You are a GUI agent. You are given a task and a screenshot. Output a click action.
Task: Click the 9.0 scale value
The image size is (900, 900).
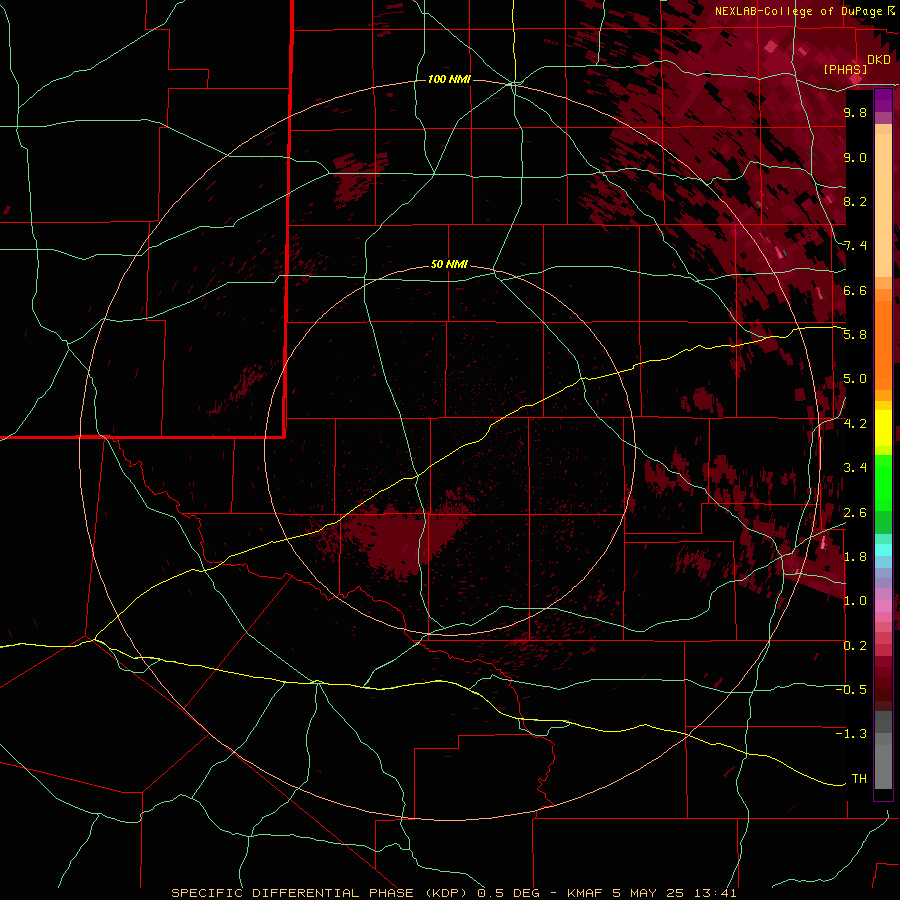855,157
